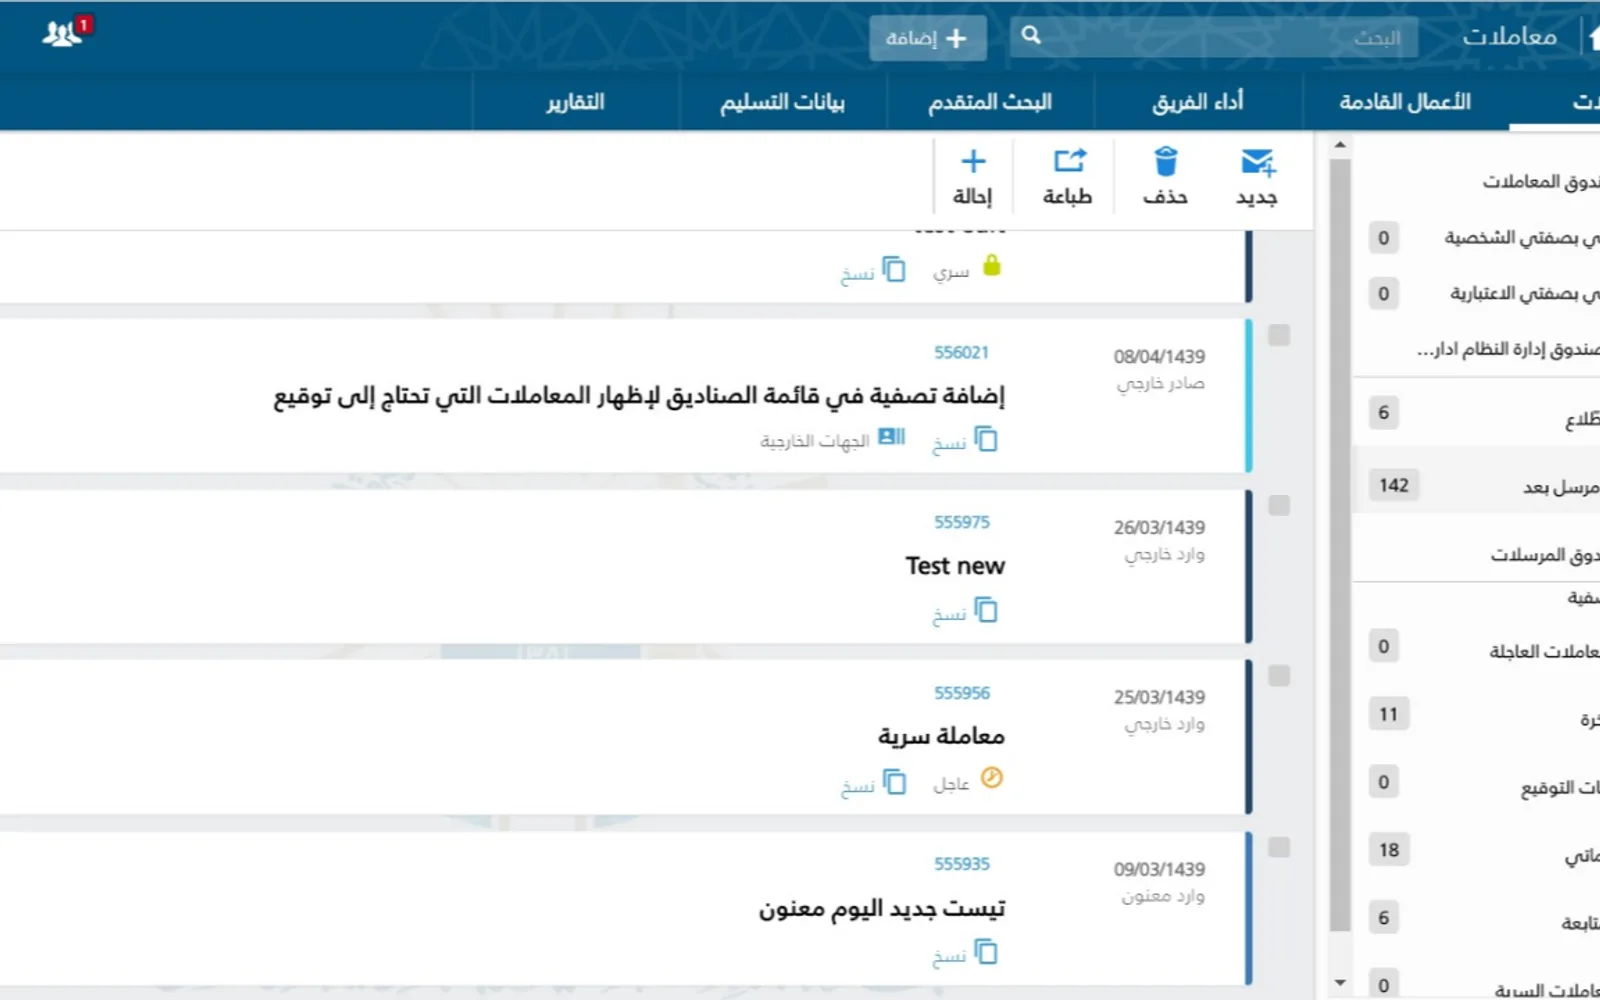Click the copy icon for transaction 555975

click(x=986, y=610)
